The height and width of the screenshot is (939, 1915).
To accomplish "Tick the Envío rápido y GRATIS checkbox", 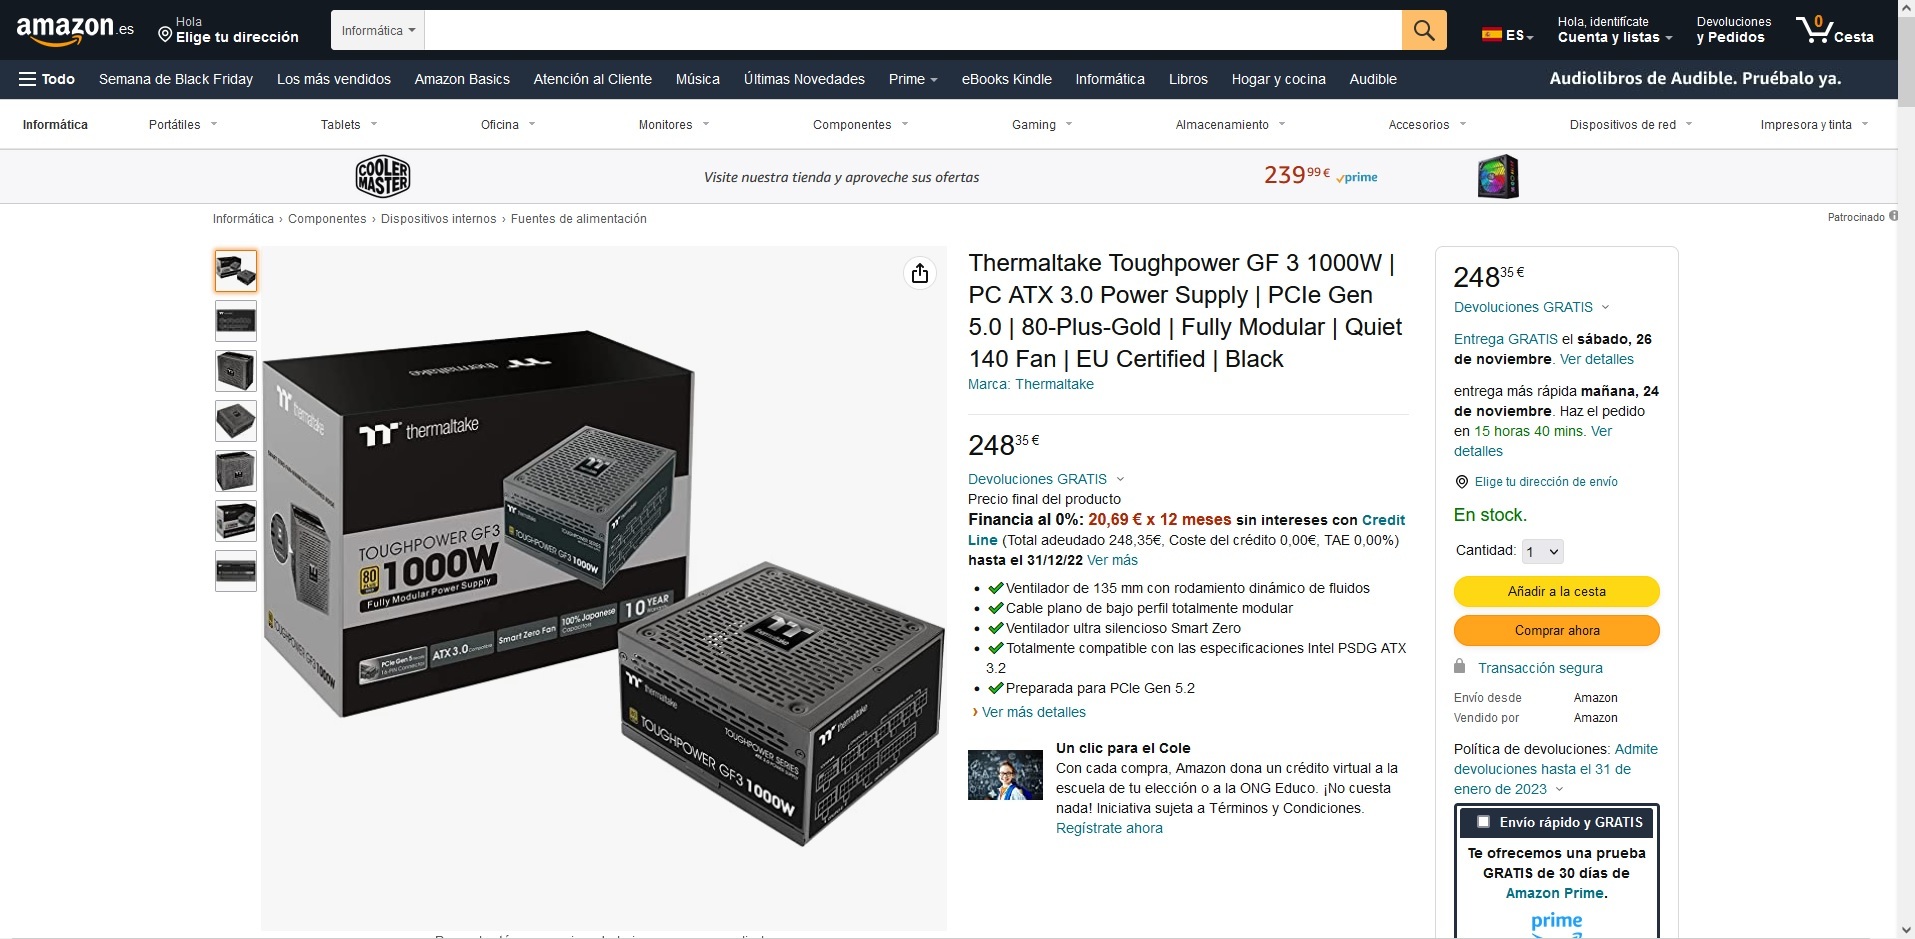I will [1484, 822].
